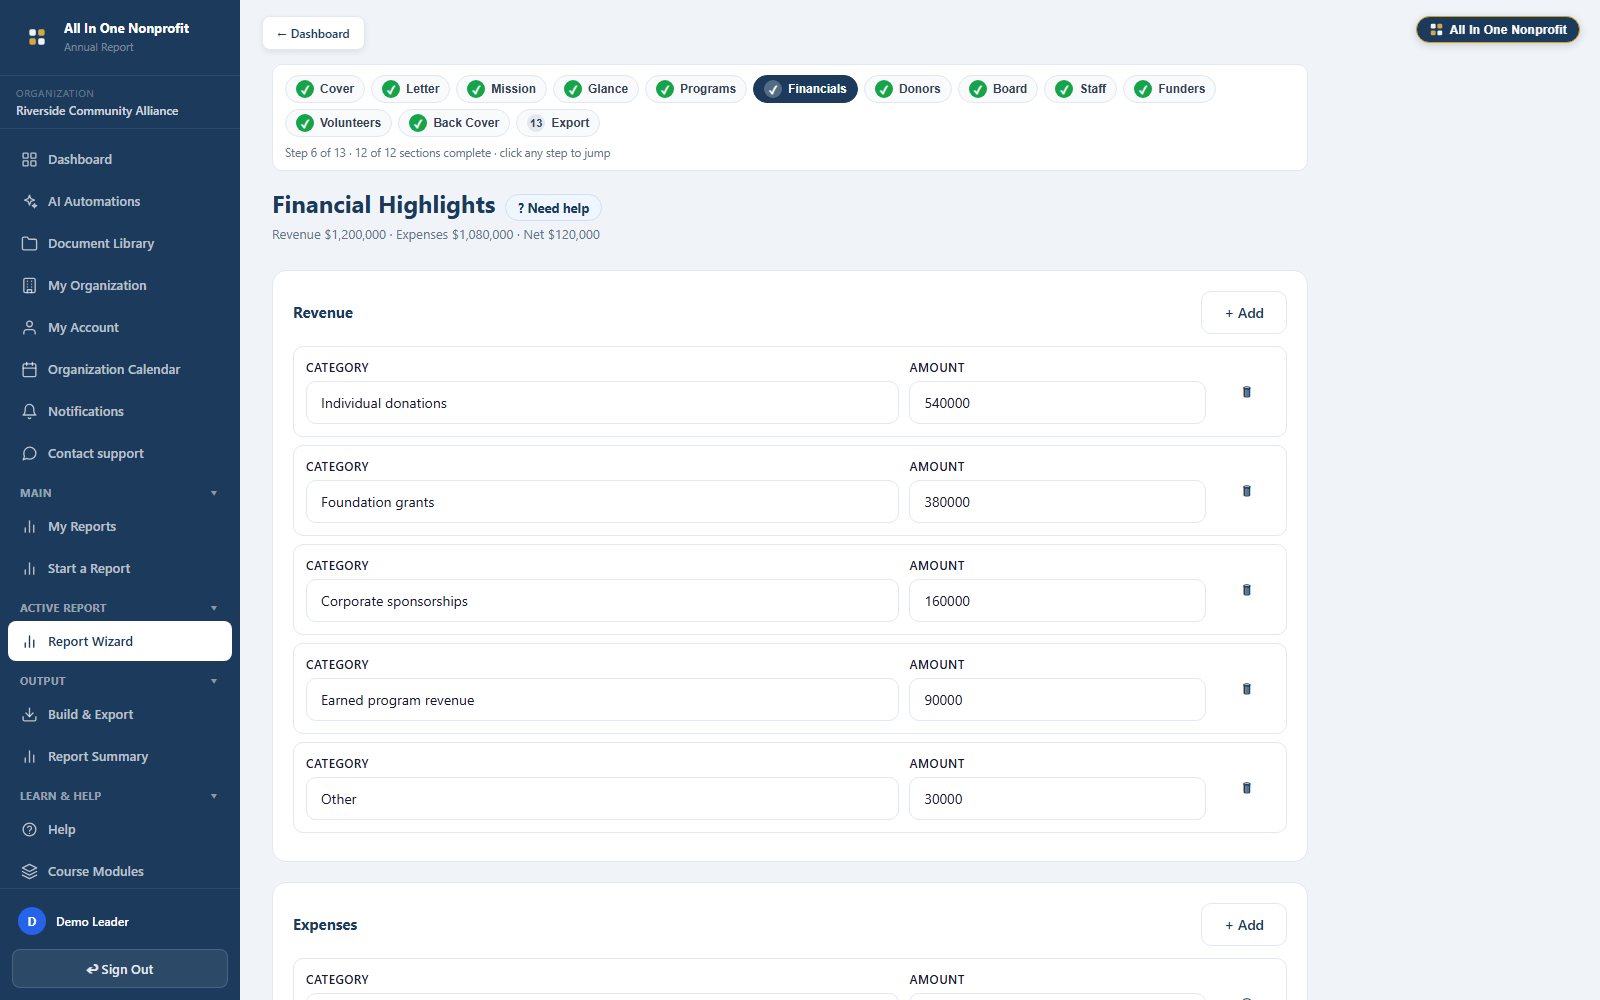
Task: Jump to the Donors step
Action: 908,89
